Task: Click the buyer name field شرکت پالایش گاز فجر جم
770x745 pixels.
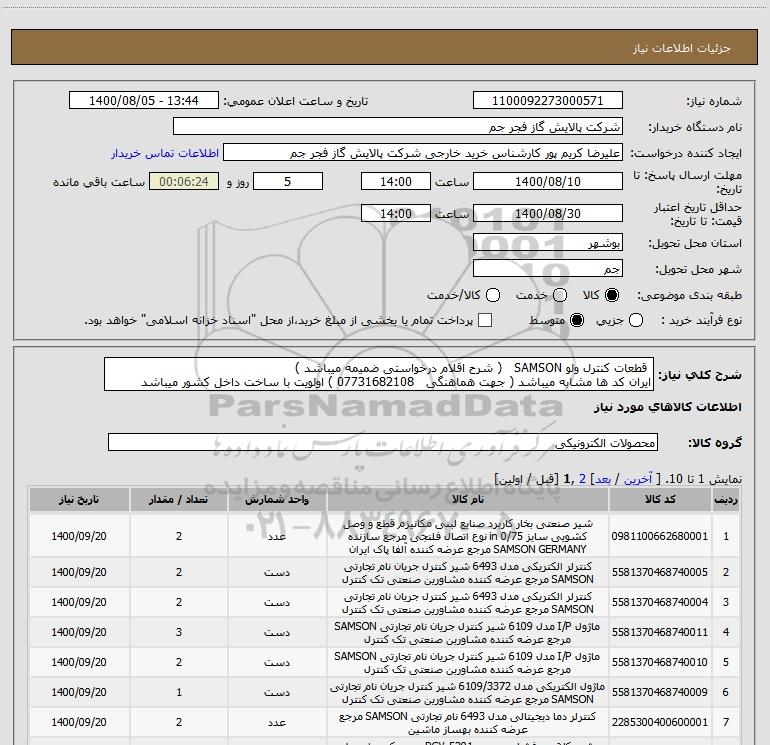Action: coord(398,126)
